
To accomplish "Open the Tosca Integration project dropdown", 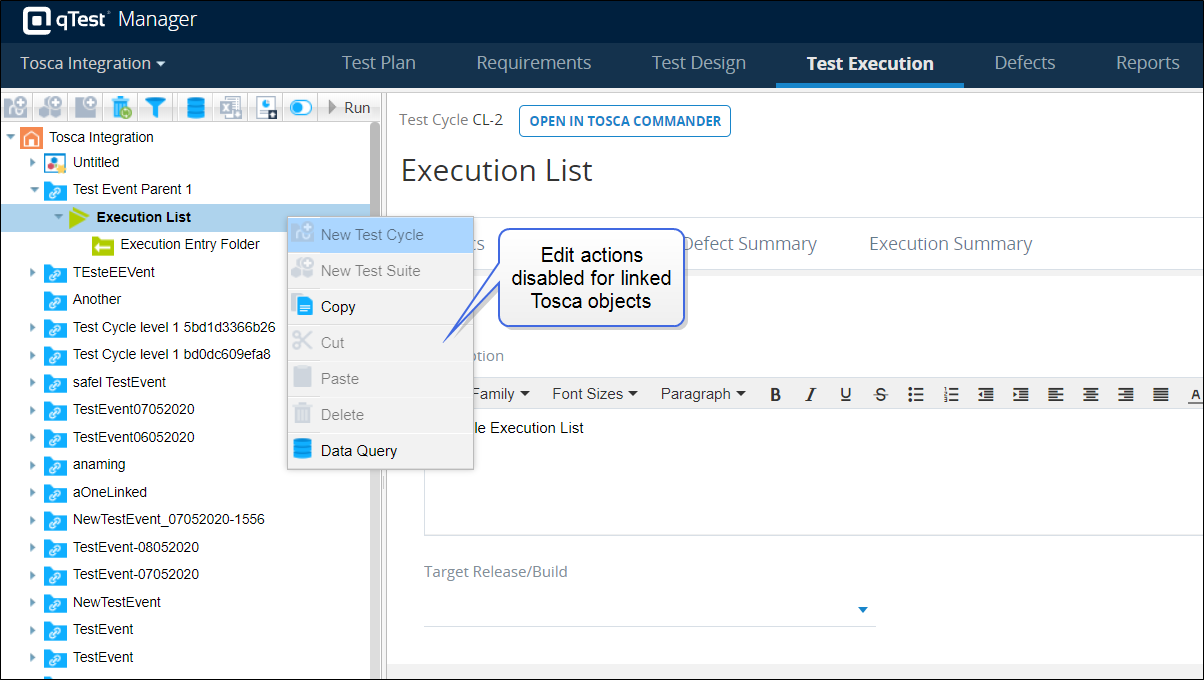I will click(93, 63).
